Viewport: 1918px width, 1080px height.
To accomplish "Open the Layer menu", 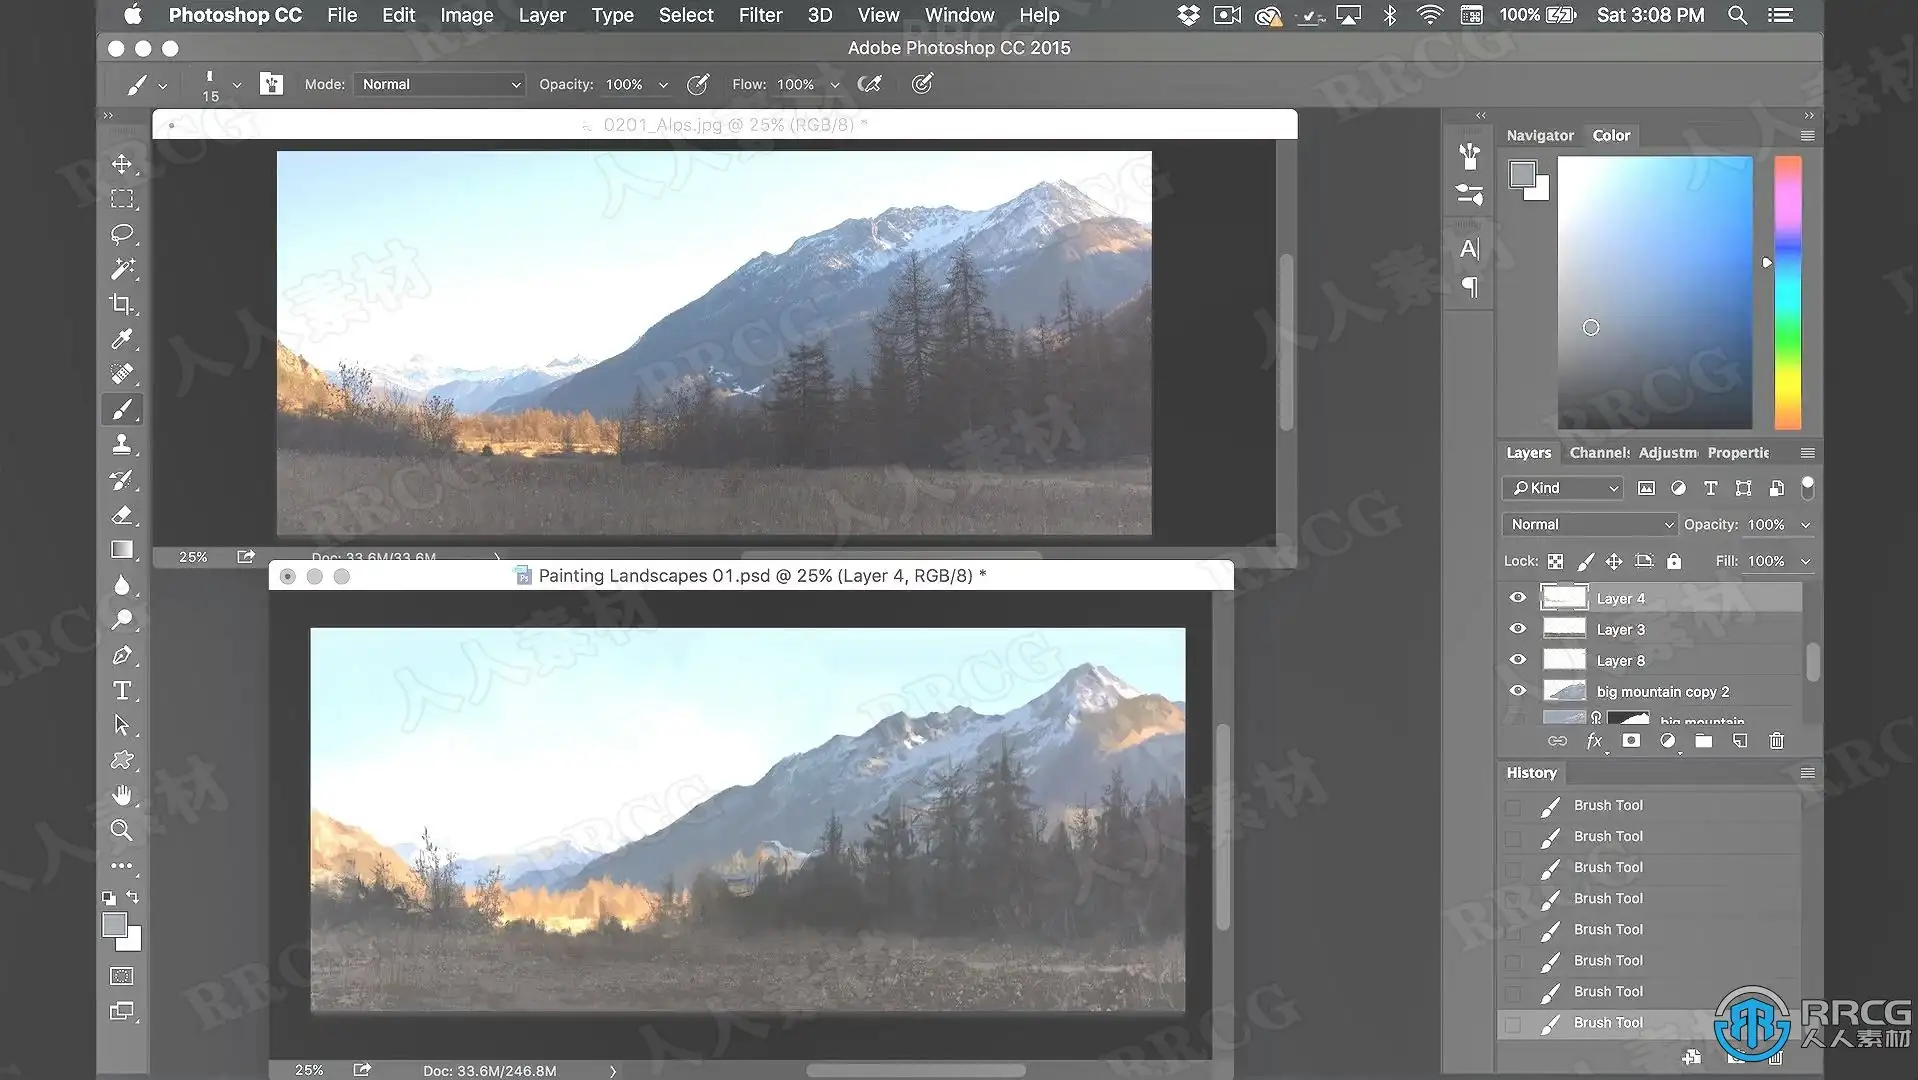I will (x=542, y=15).
